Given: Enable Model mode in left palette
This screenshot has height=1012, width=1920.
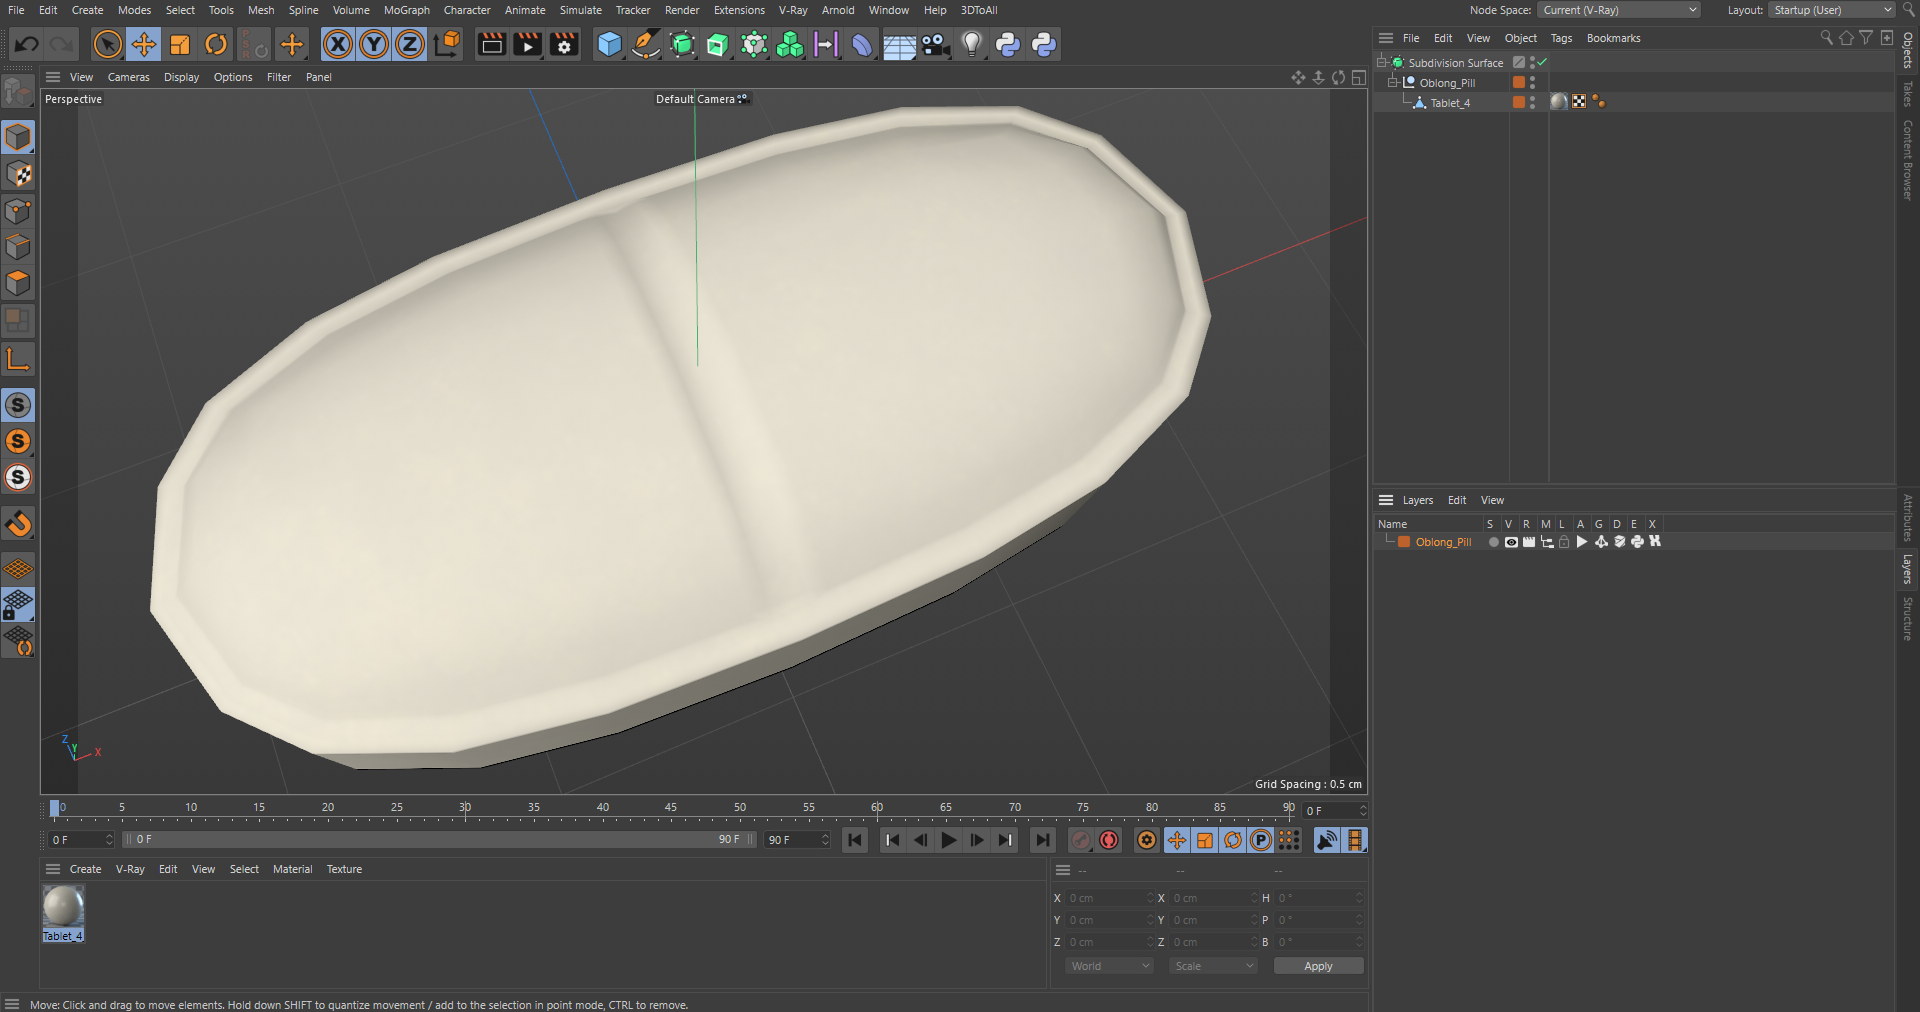Looking at the screenshot, I should click(18, 137).
